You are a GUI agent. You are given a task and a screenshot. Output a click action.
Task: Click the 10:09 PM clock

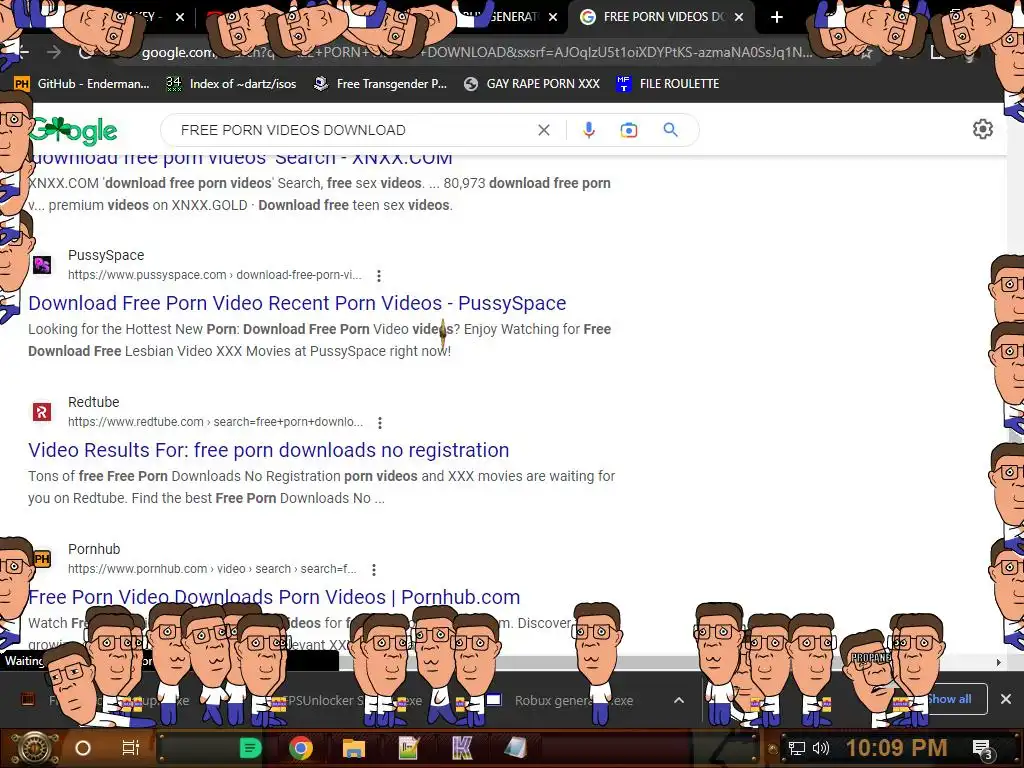click(896, 748)
